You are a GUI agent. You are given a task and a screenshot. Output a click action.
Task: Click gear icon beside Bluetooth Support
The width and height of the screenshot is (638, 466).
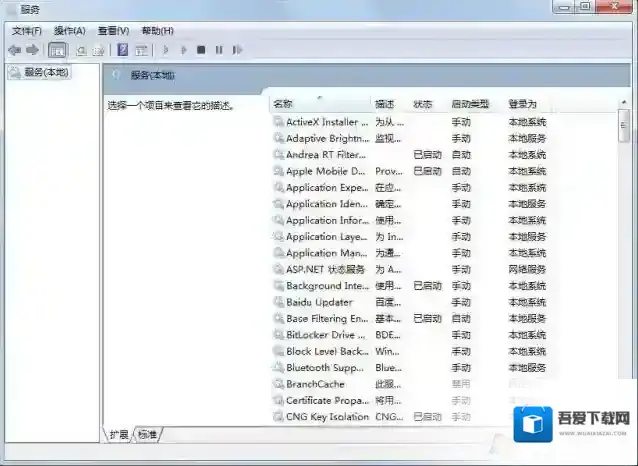tap(279, 368)
